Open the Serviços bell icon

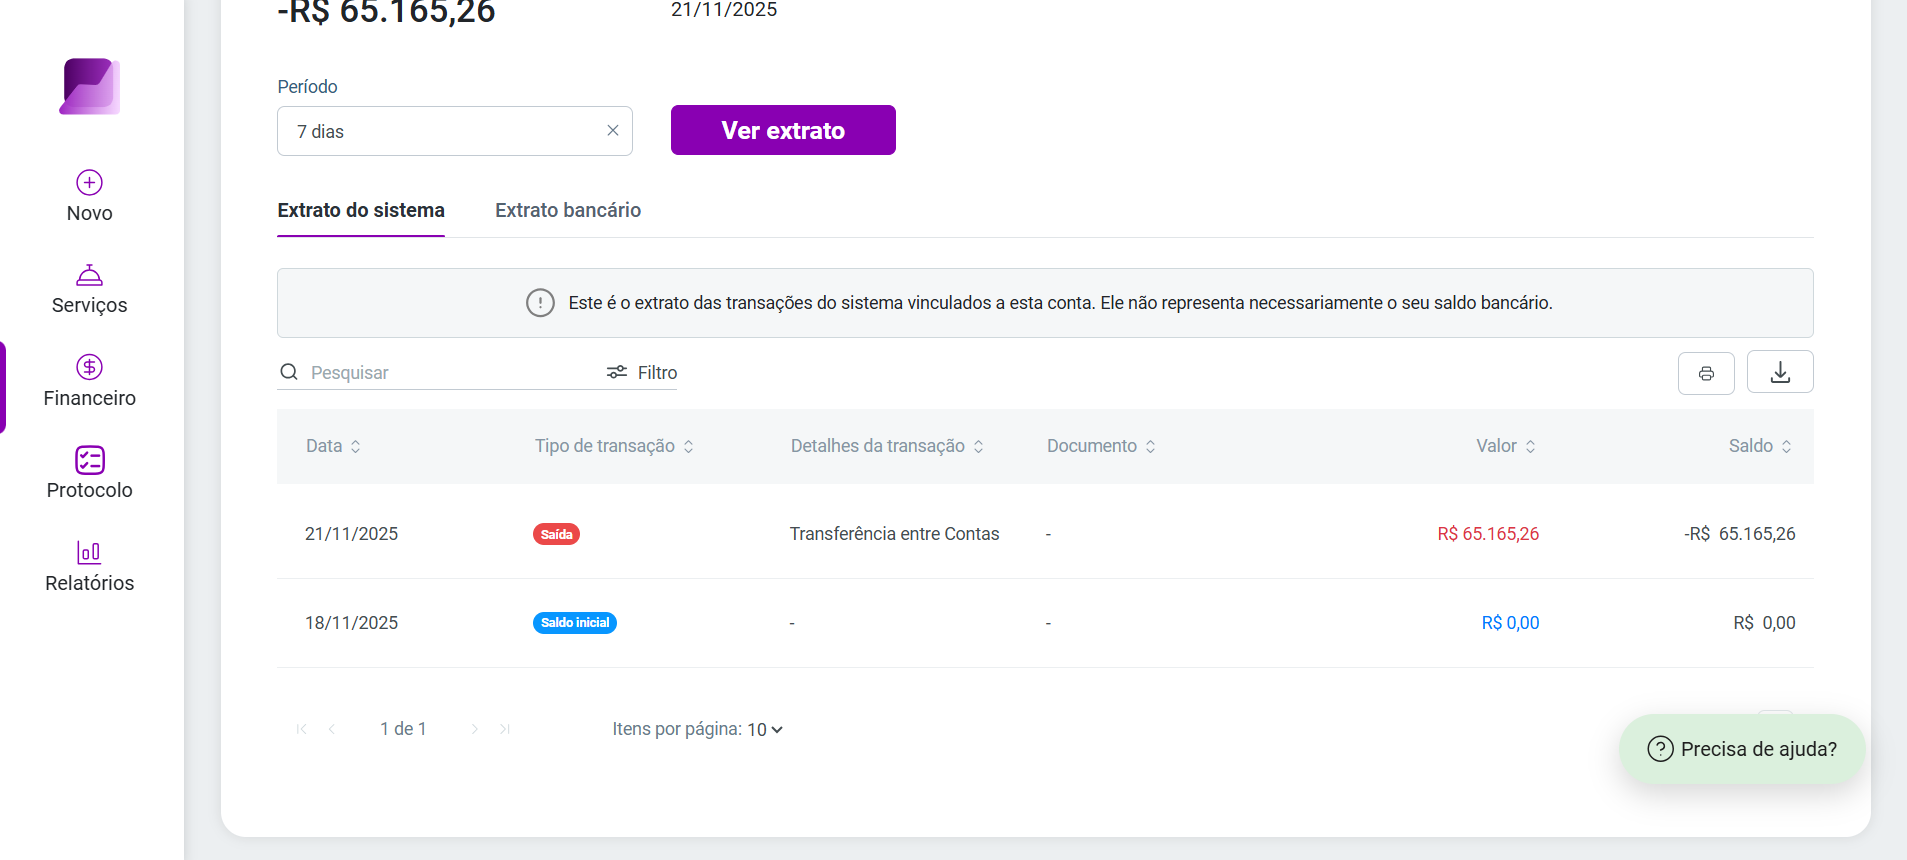click(x=90, y=275)
